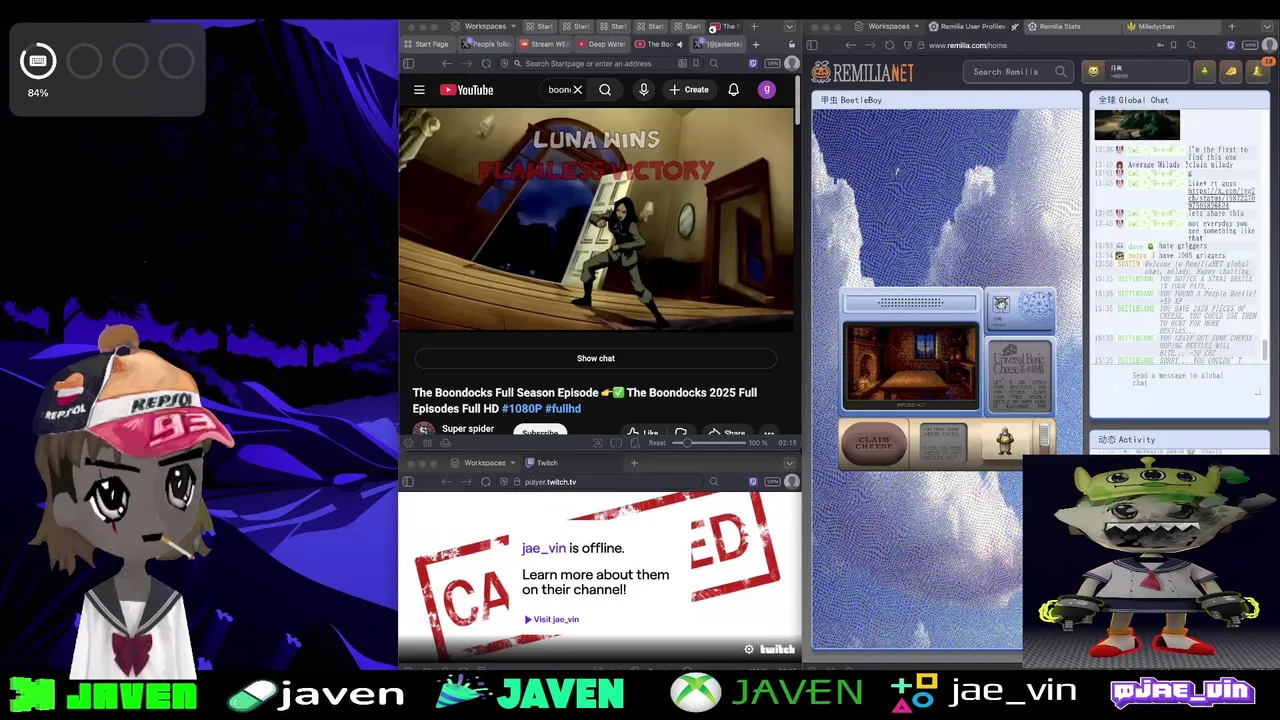This screenshot has height=720, width=1280.
Task: Add a new tab in Twitch window
Action: pos(634,462)
